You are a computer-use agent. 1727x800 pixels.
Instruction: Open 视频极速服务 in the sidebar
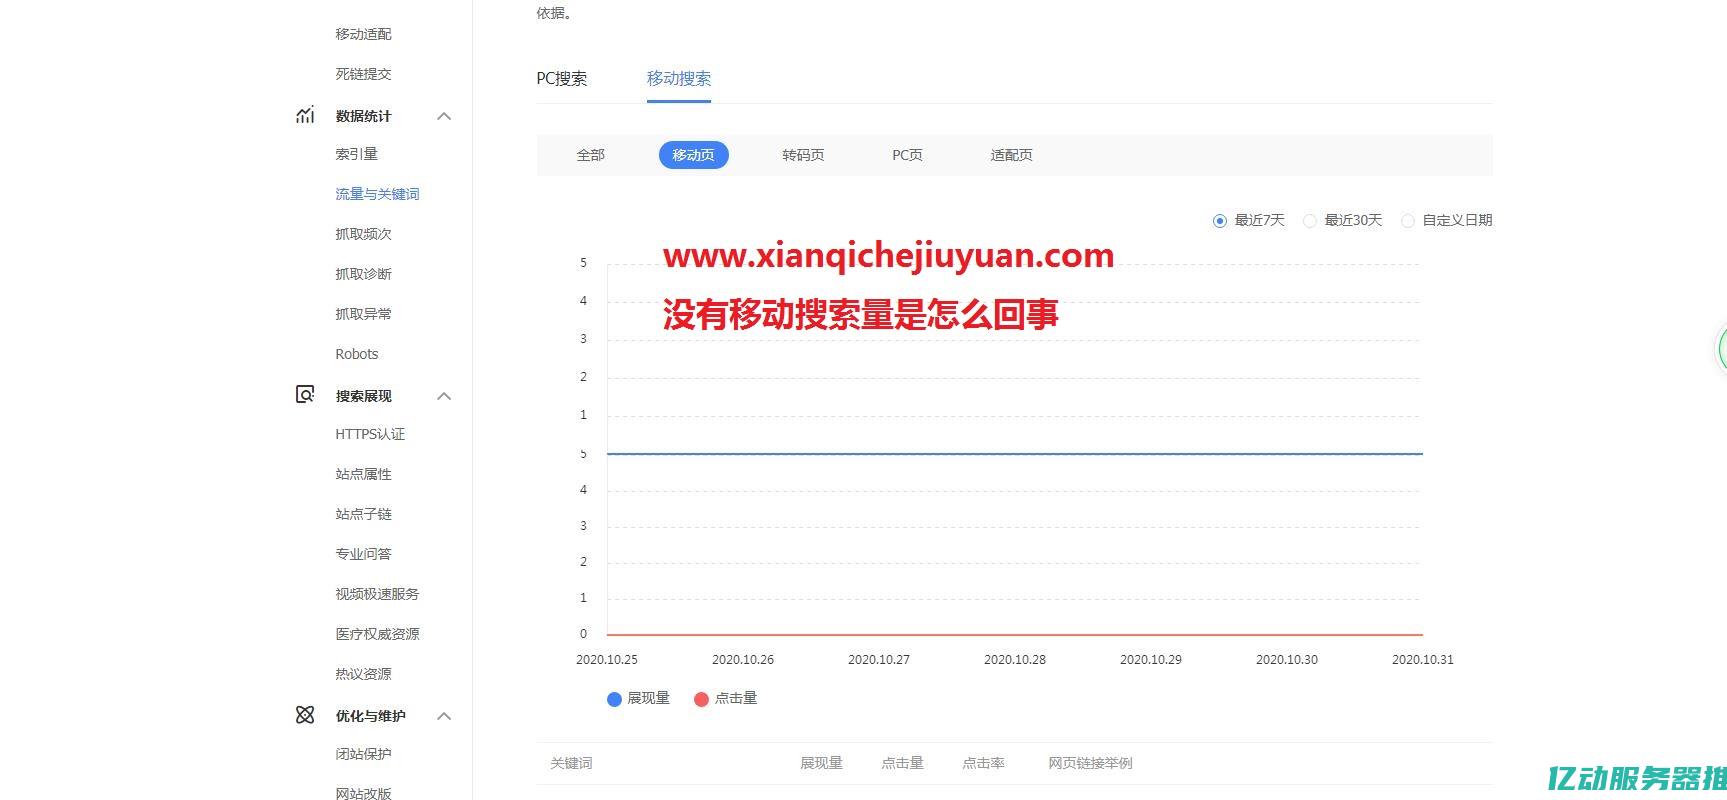pyautogui.click(x=377, y=594)
